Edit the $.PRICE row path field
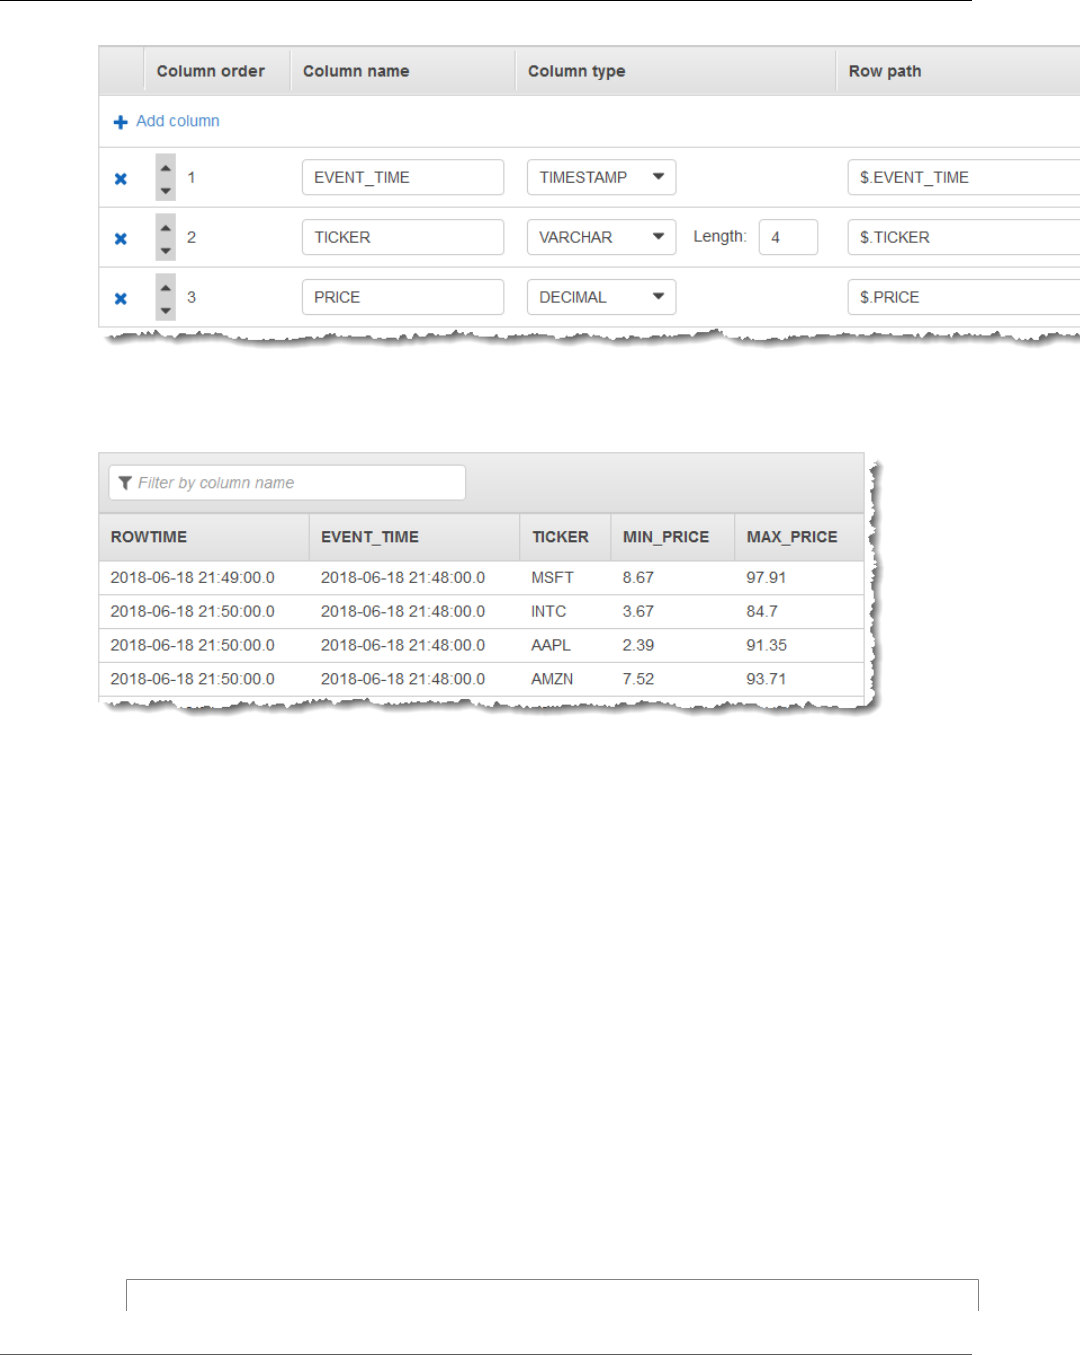Screen dimensions: 1080x1355 [x=964, y=297]
